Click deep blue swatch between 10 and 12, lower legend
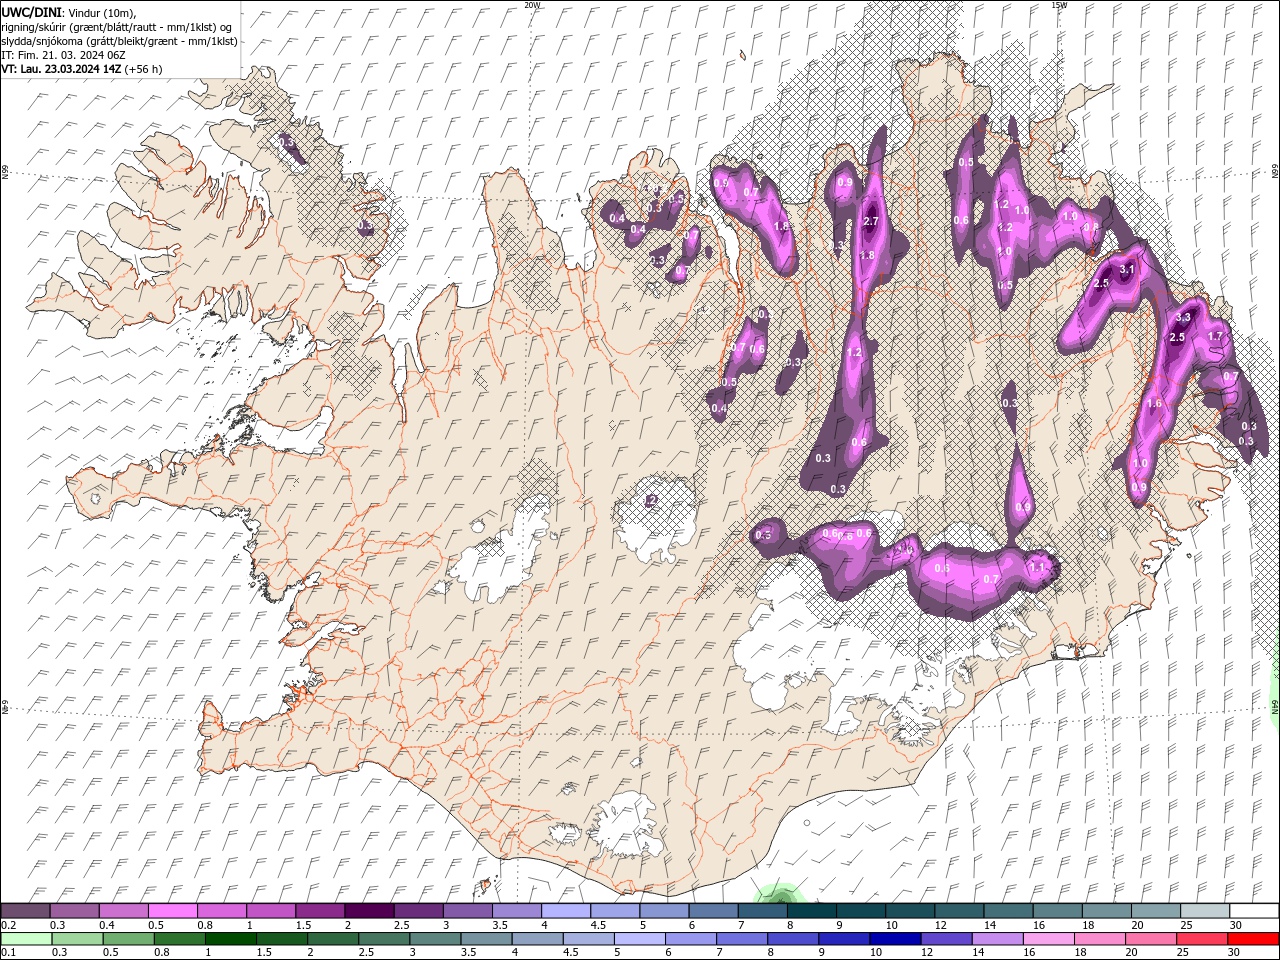Image resolution: width=1280 pixels, height=960 pixels. 894,938
